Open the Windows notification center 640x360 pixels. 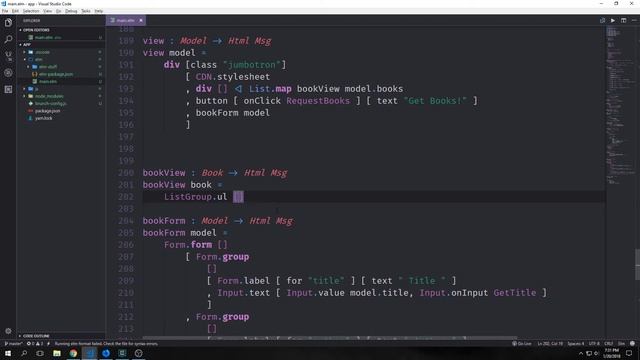pyautogui.click(x=629, y=353)
